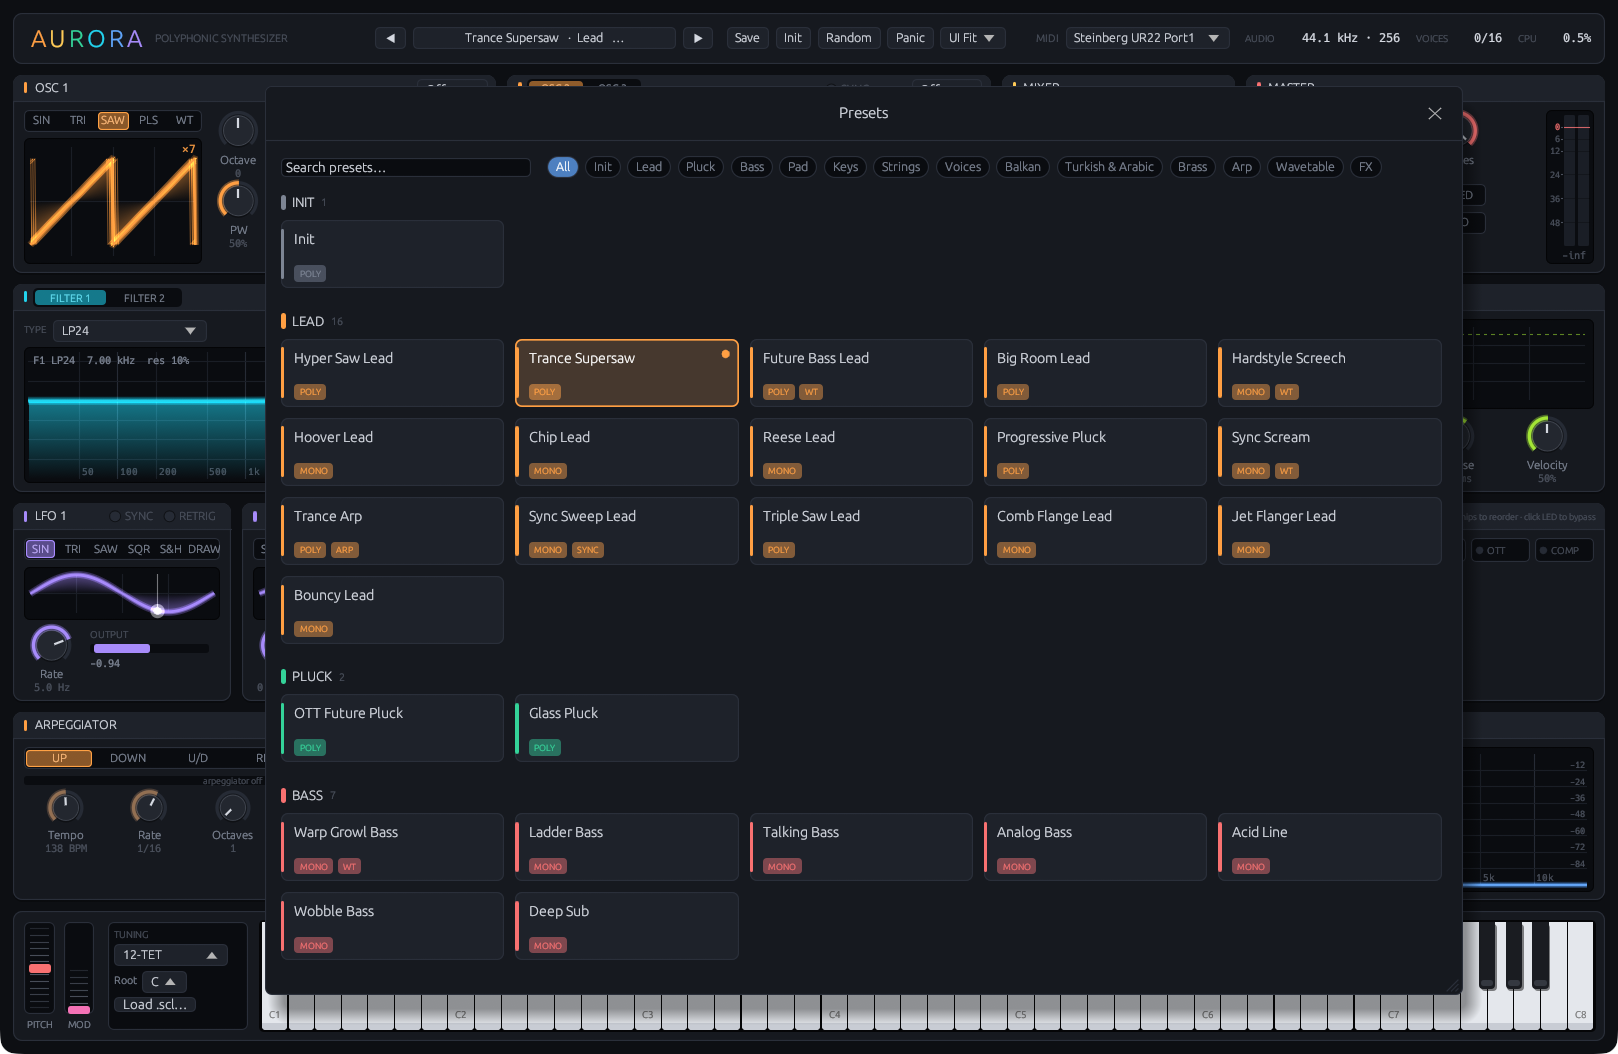Filter presets by Bass category
Image resolution: width=1618 pixels, height=1054 pixels.
(x=752, y=167)
